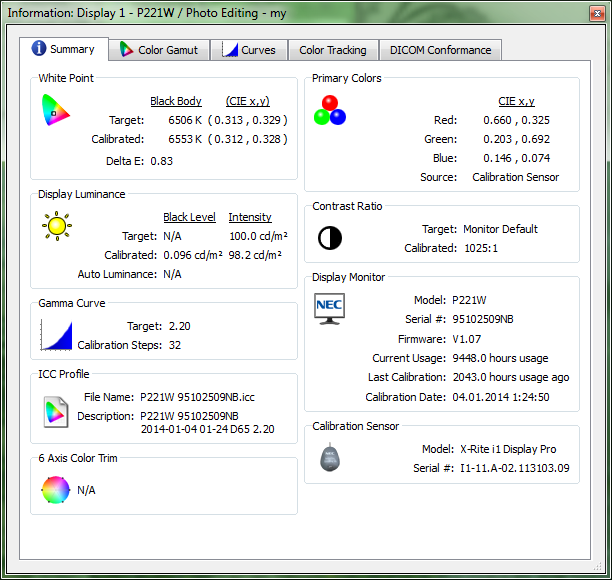The height and width of the screenshot is (580, 612).
Task: Click the (CIE x,y) White Point header
Action: (248, 101)
